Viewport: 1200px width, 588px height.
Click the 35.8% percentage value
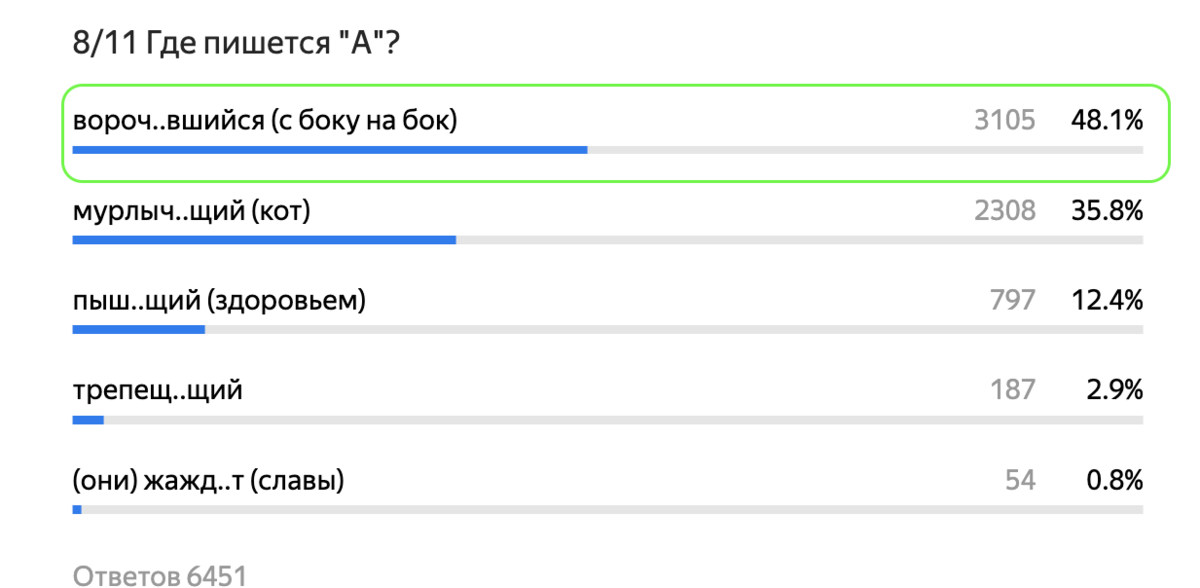point(1106,211)
